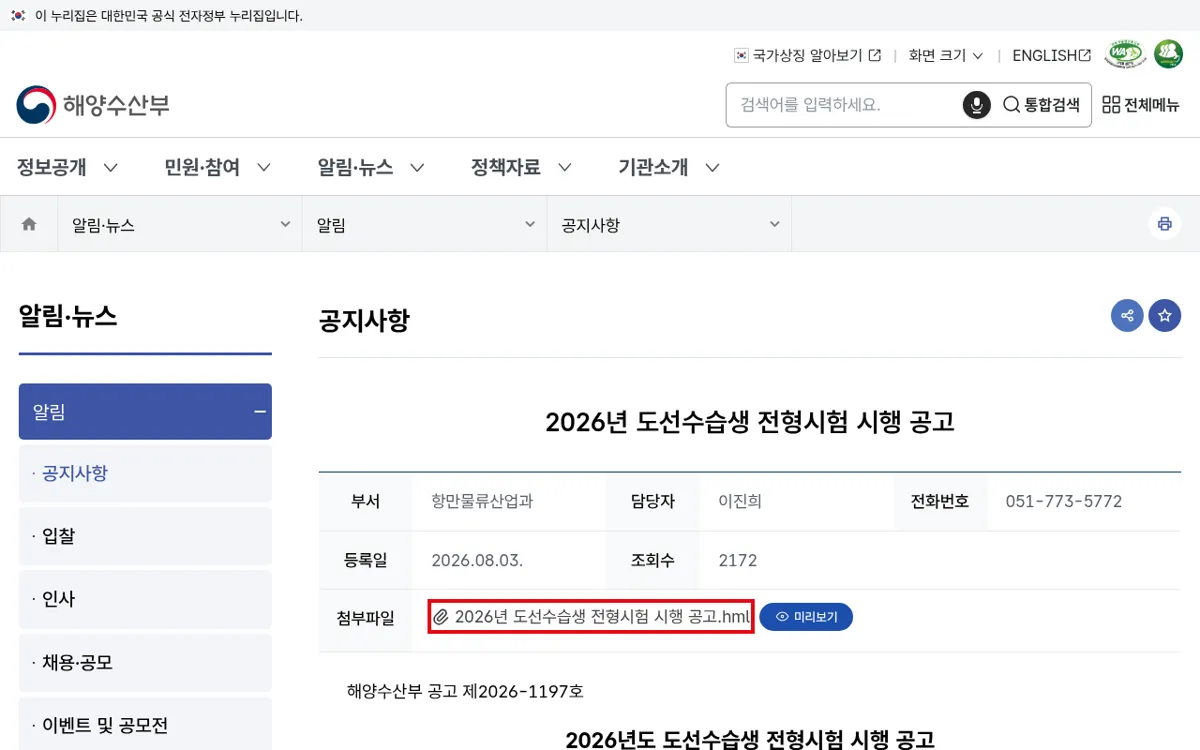This screenshot has width=1200, height=750.
Task: Open 국가상징 알아보기 link
Action: (x=808, y=55)
